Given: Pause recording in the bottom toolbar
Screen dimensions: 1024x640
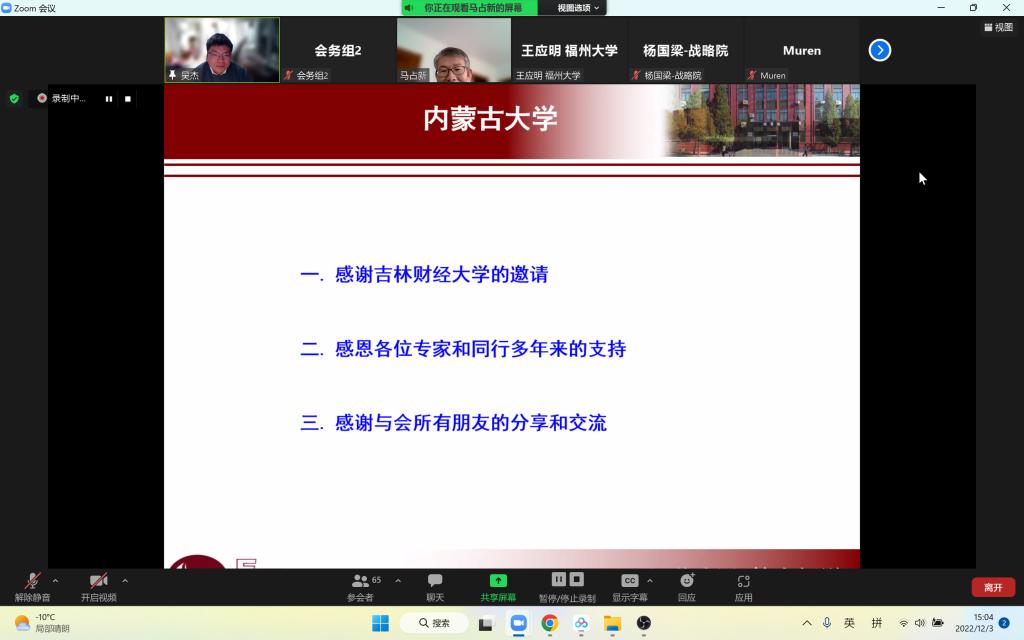Looking at the screenshot, I should (558, 579).
